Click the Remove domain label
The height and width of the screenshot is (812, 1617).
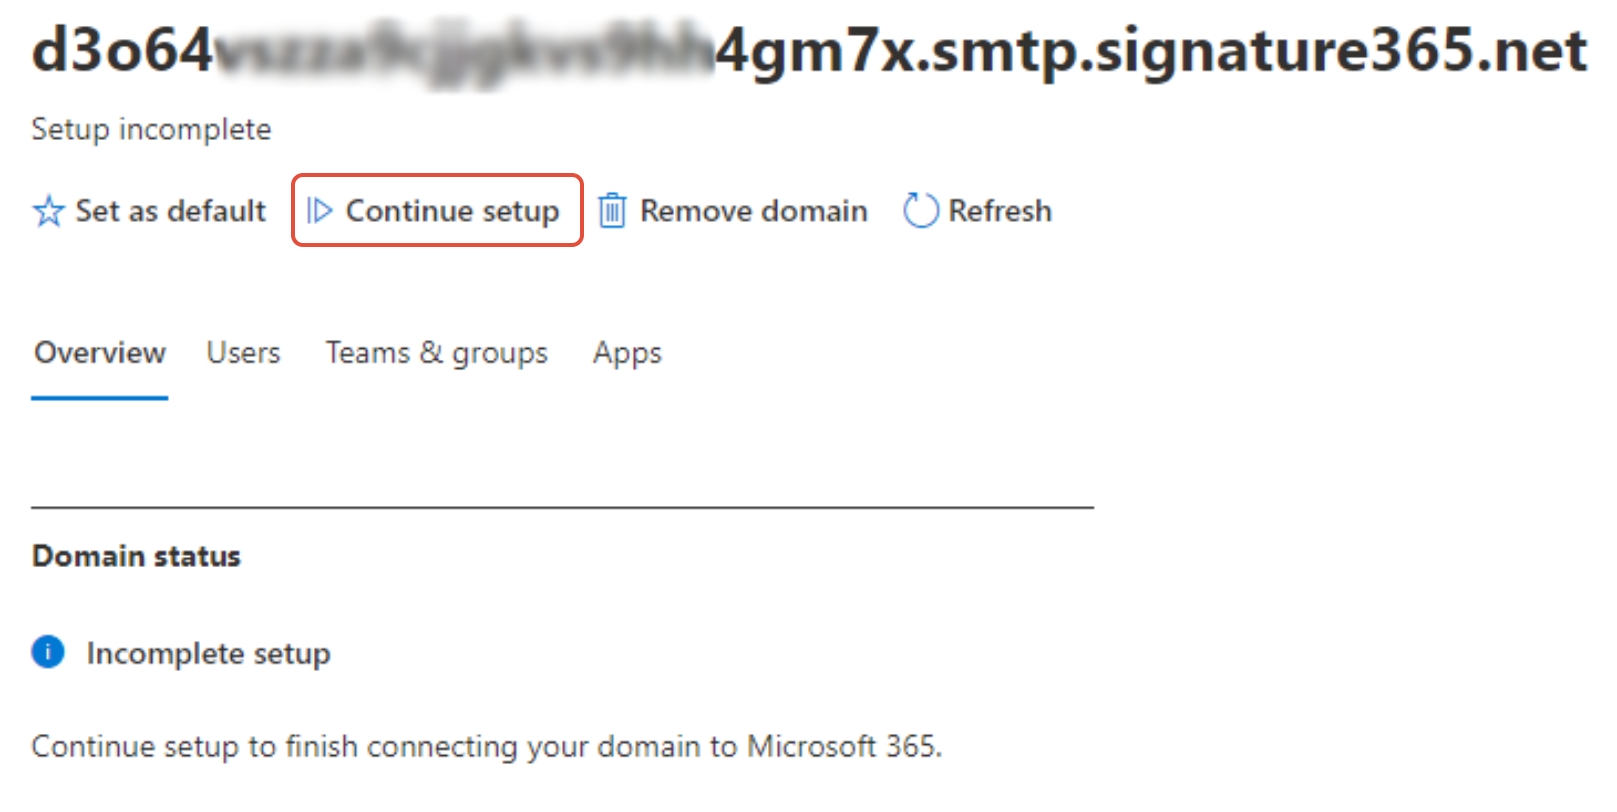[x=754, y=211]
